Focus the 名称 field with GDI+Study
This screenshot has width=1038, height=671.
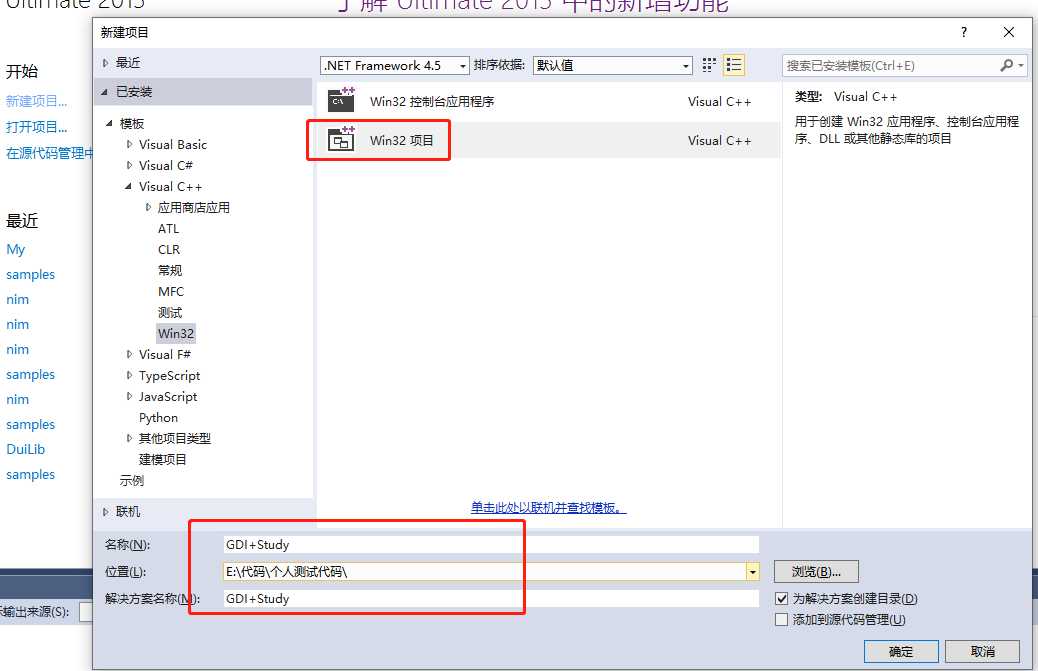click(491, 545)
